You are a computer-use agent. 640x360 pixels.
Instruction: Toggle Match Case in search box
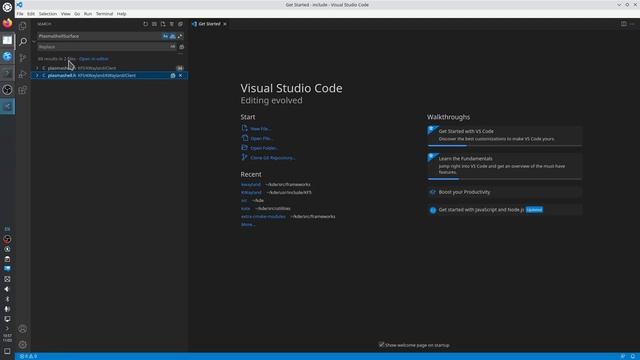(165, 36)
